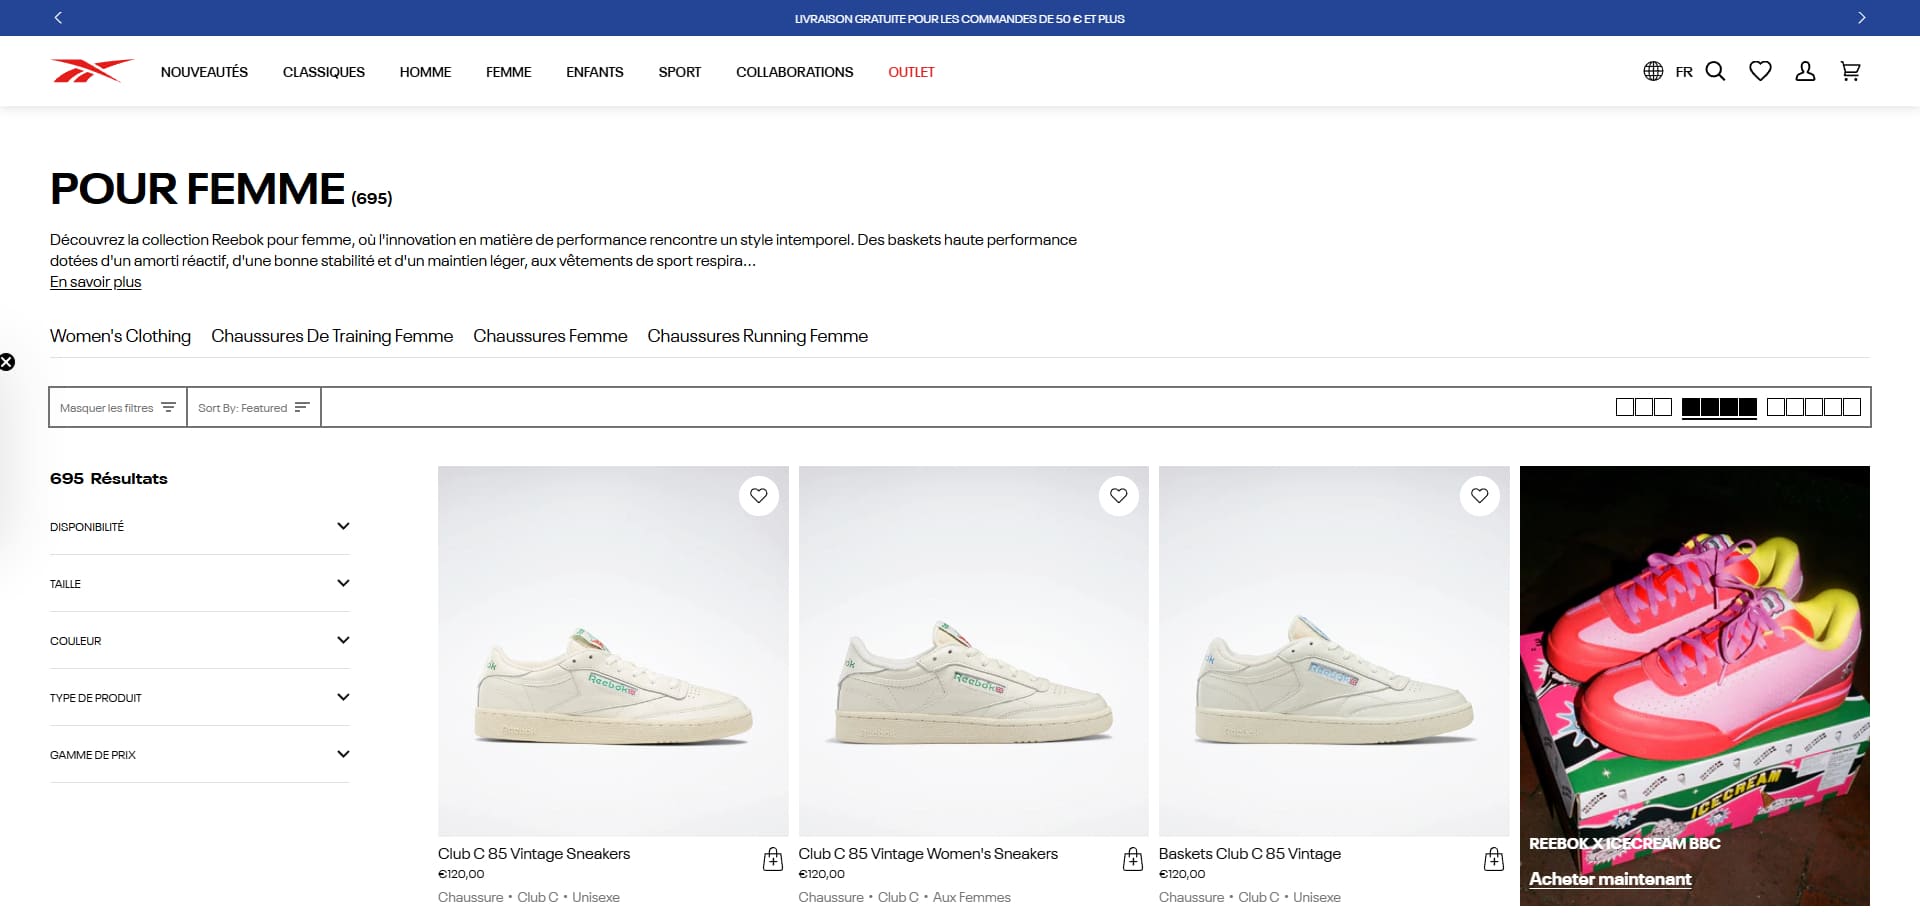
Task: Favorite Club C 85 Vintage Women's Sneakers
Action: pyautogui.click(x=1119, y=495)
